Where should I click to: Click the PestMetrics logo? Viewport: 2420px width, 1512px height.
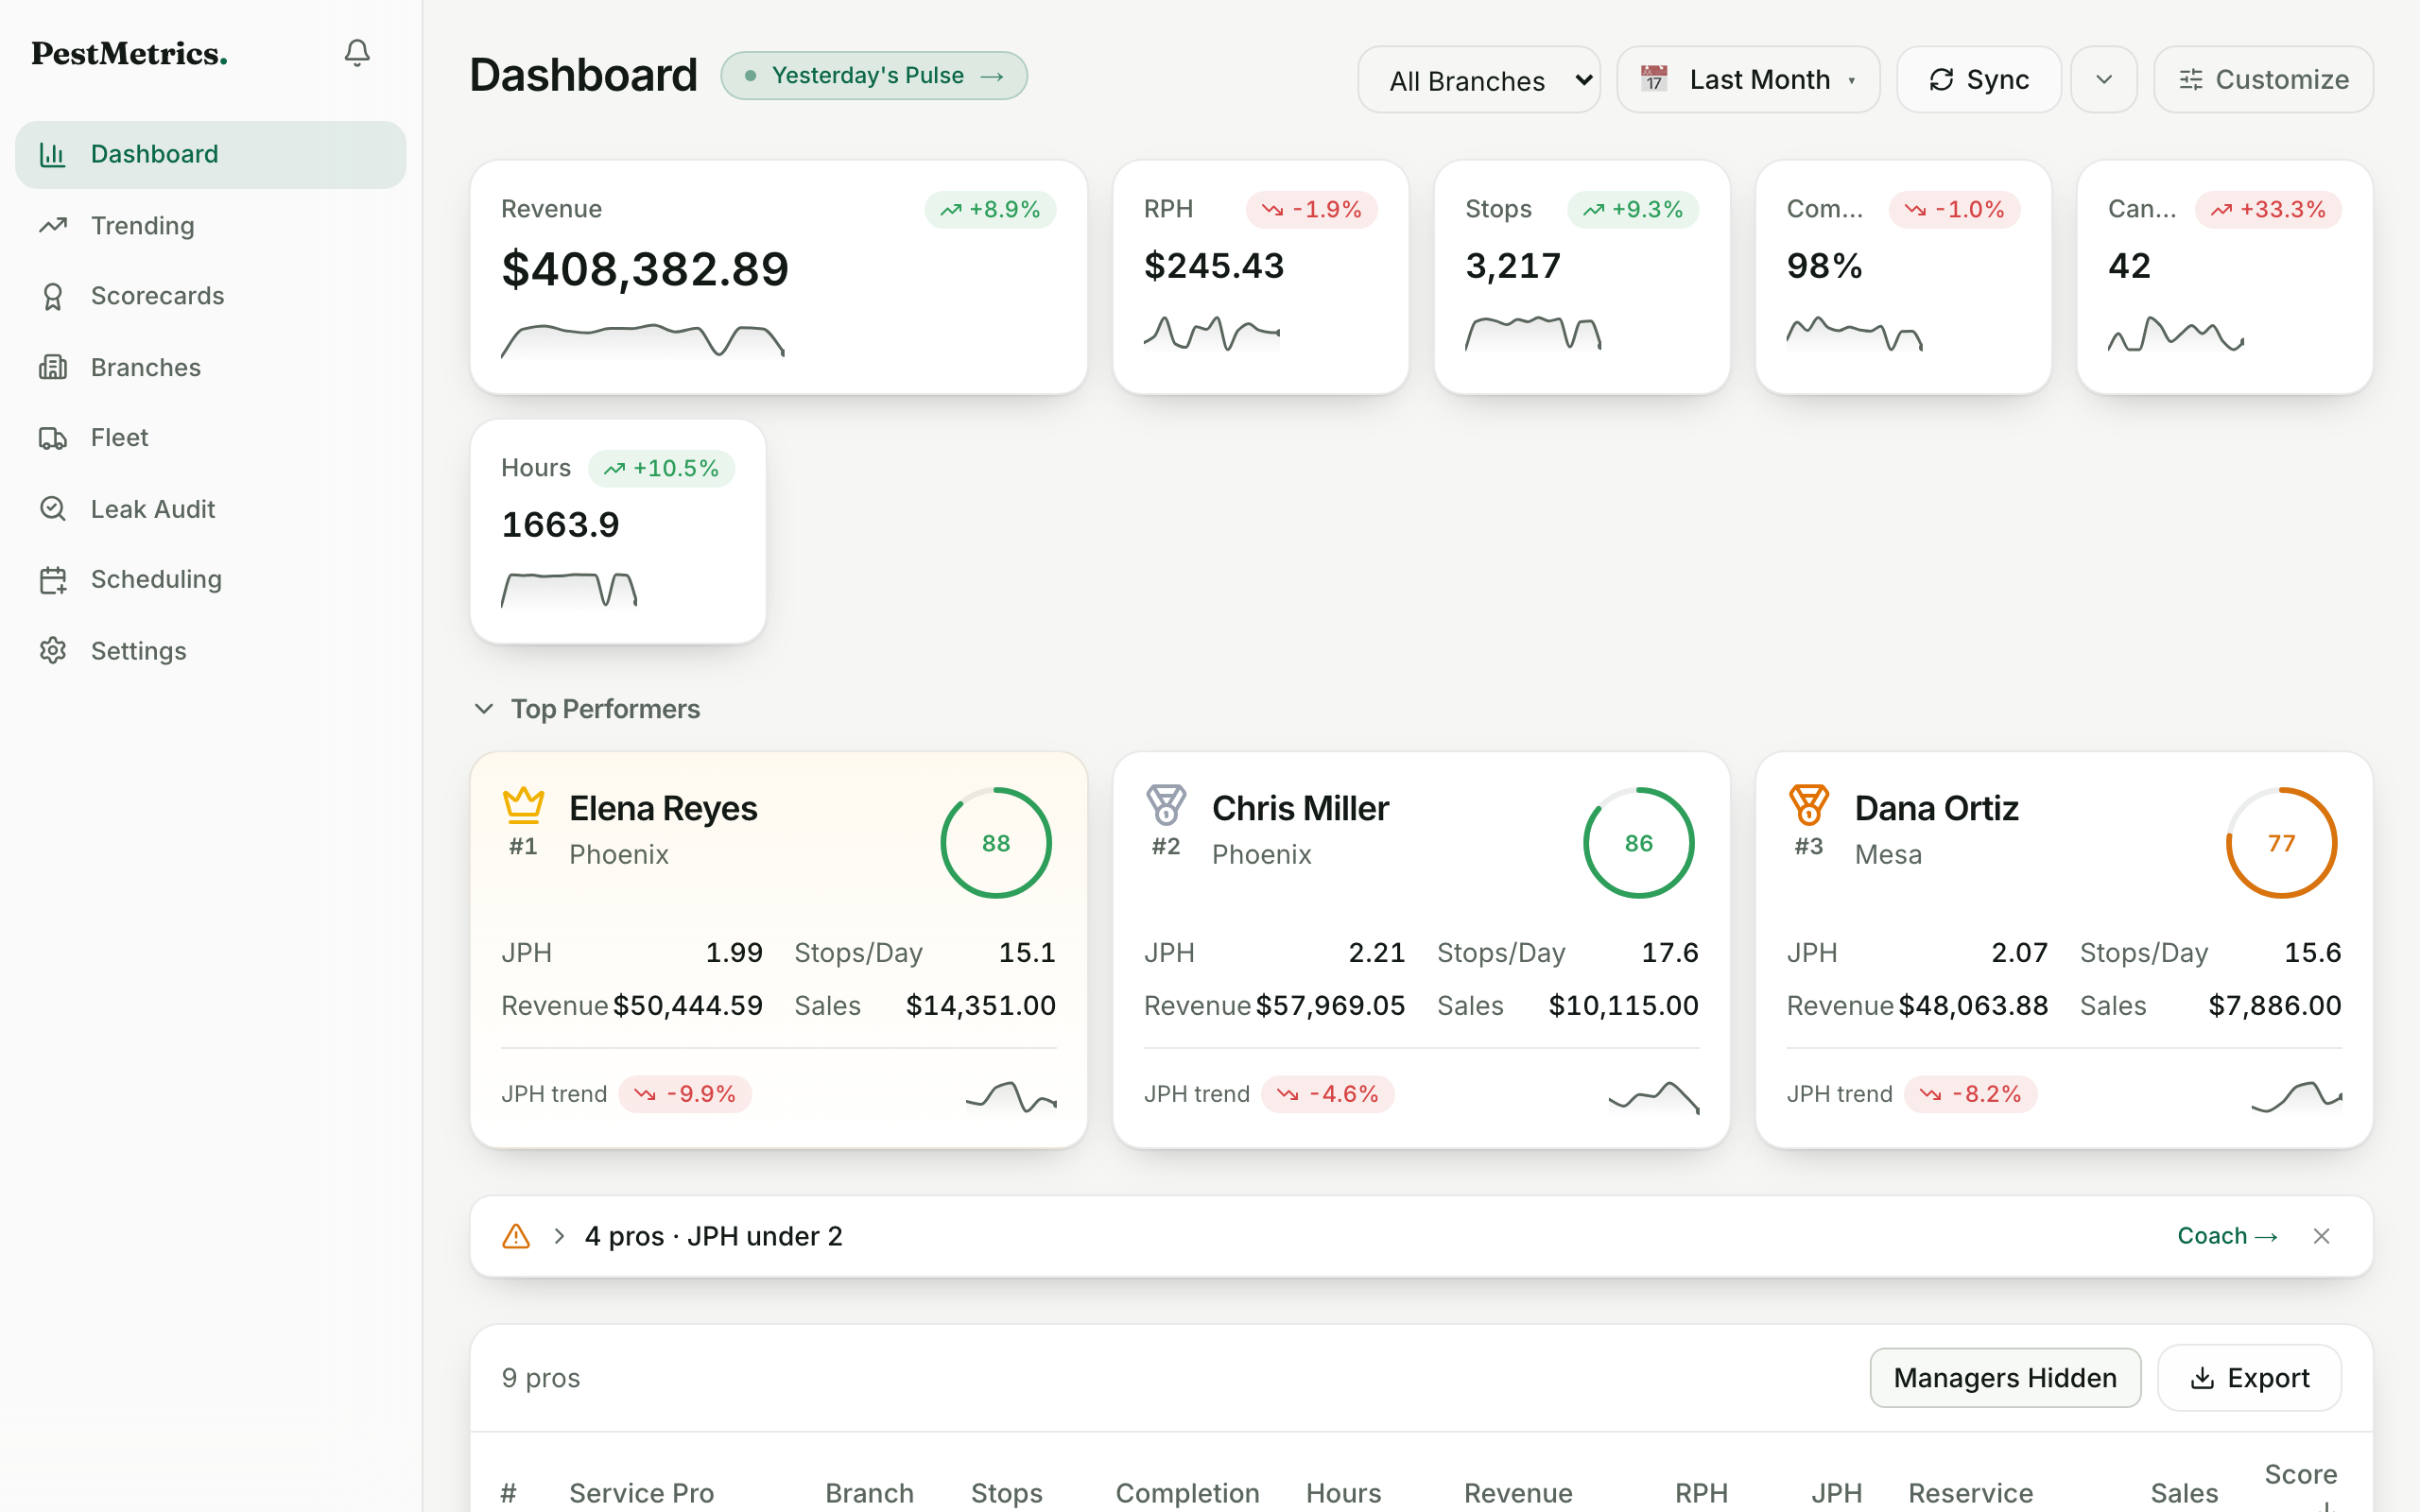pos(130,53)
